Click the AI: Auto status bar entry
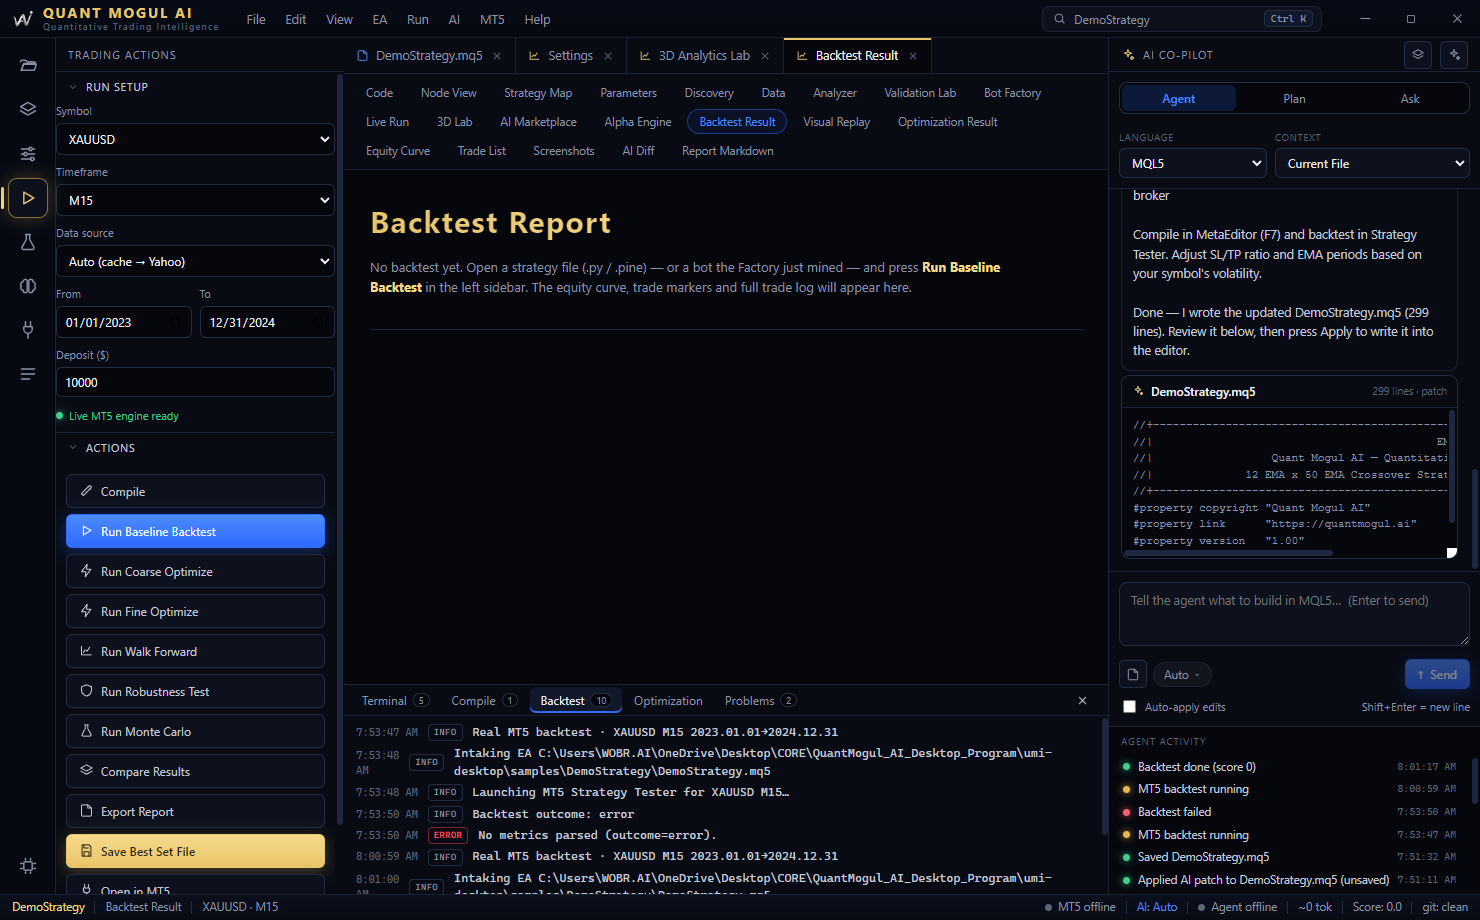Image resolution: width=1480 pixels, height=920 pixels. [1157, 907]
